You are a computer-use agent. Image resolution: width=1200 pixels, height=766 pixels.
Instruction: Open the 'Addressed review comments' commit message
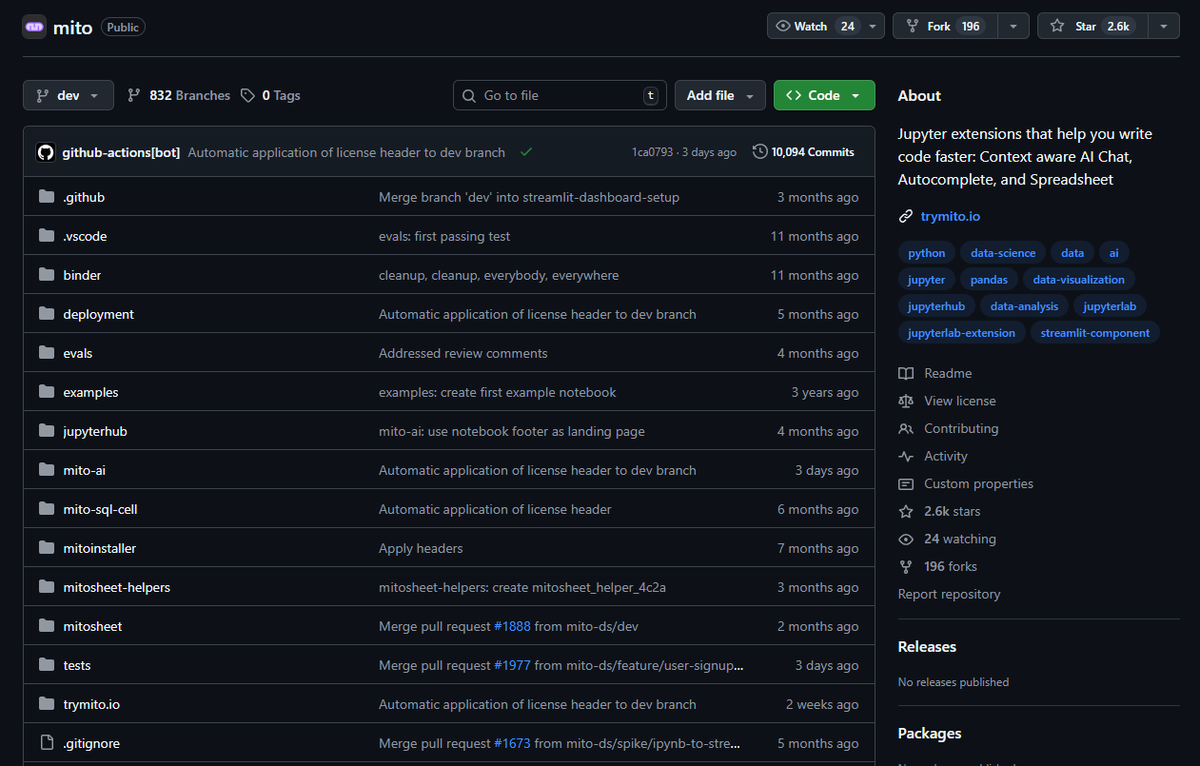click(463, 353)
